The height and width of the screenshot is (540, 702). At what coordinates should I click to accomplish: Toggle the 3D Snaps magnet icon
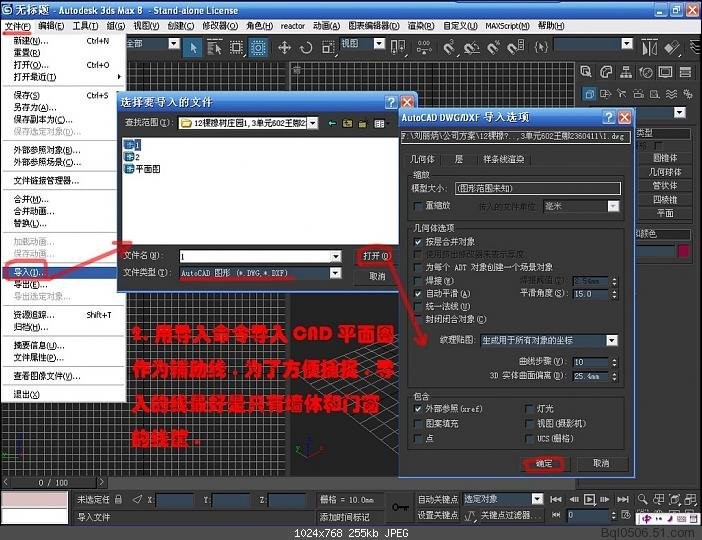pyautogui.click(x=449, y=47)
